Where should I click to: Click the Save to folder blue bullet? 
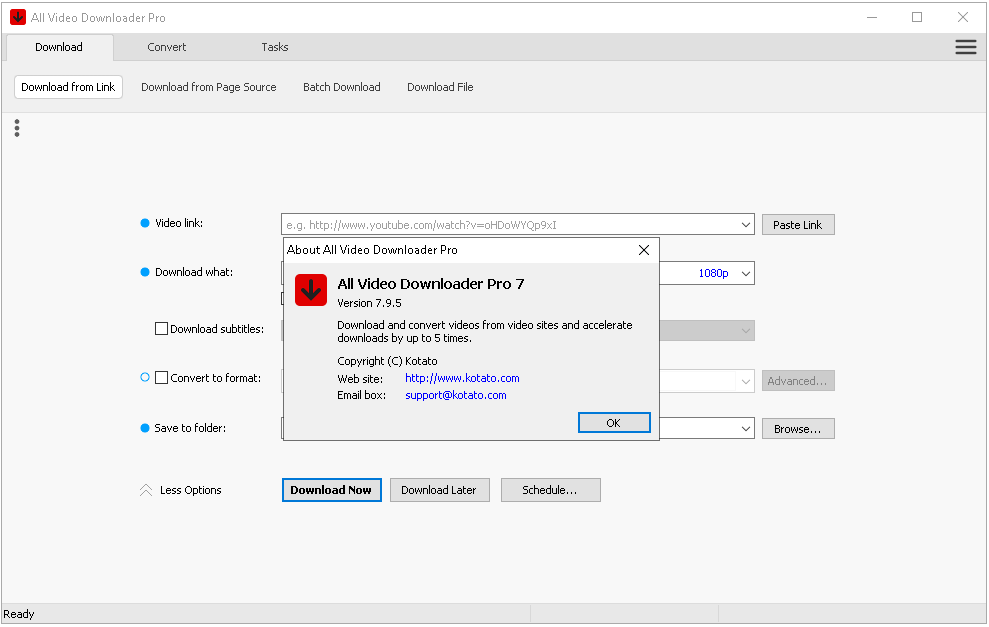tap(144, 428)
